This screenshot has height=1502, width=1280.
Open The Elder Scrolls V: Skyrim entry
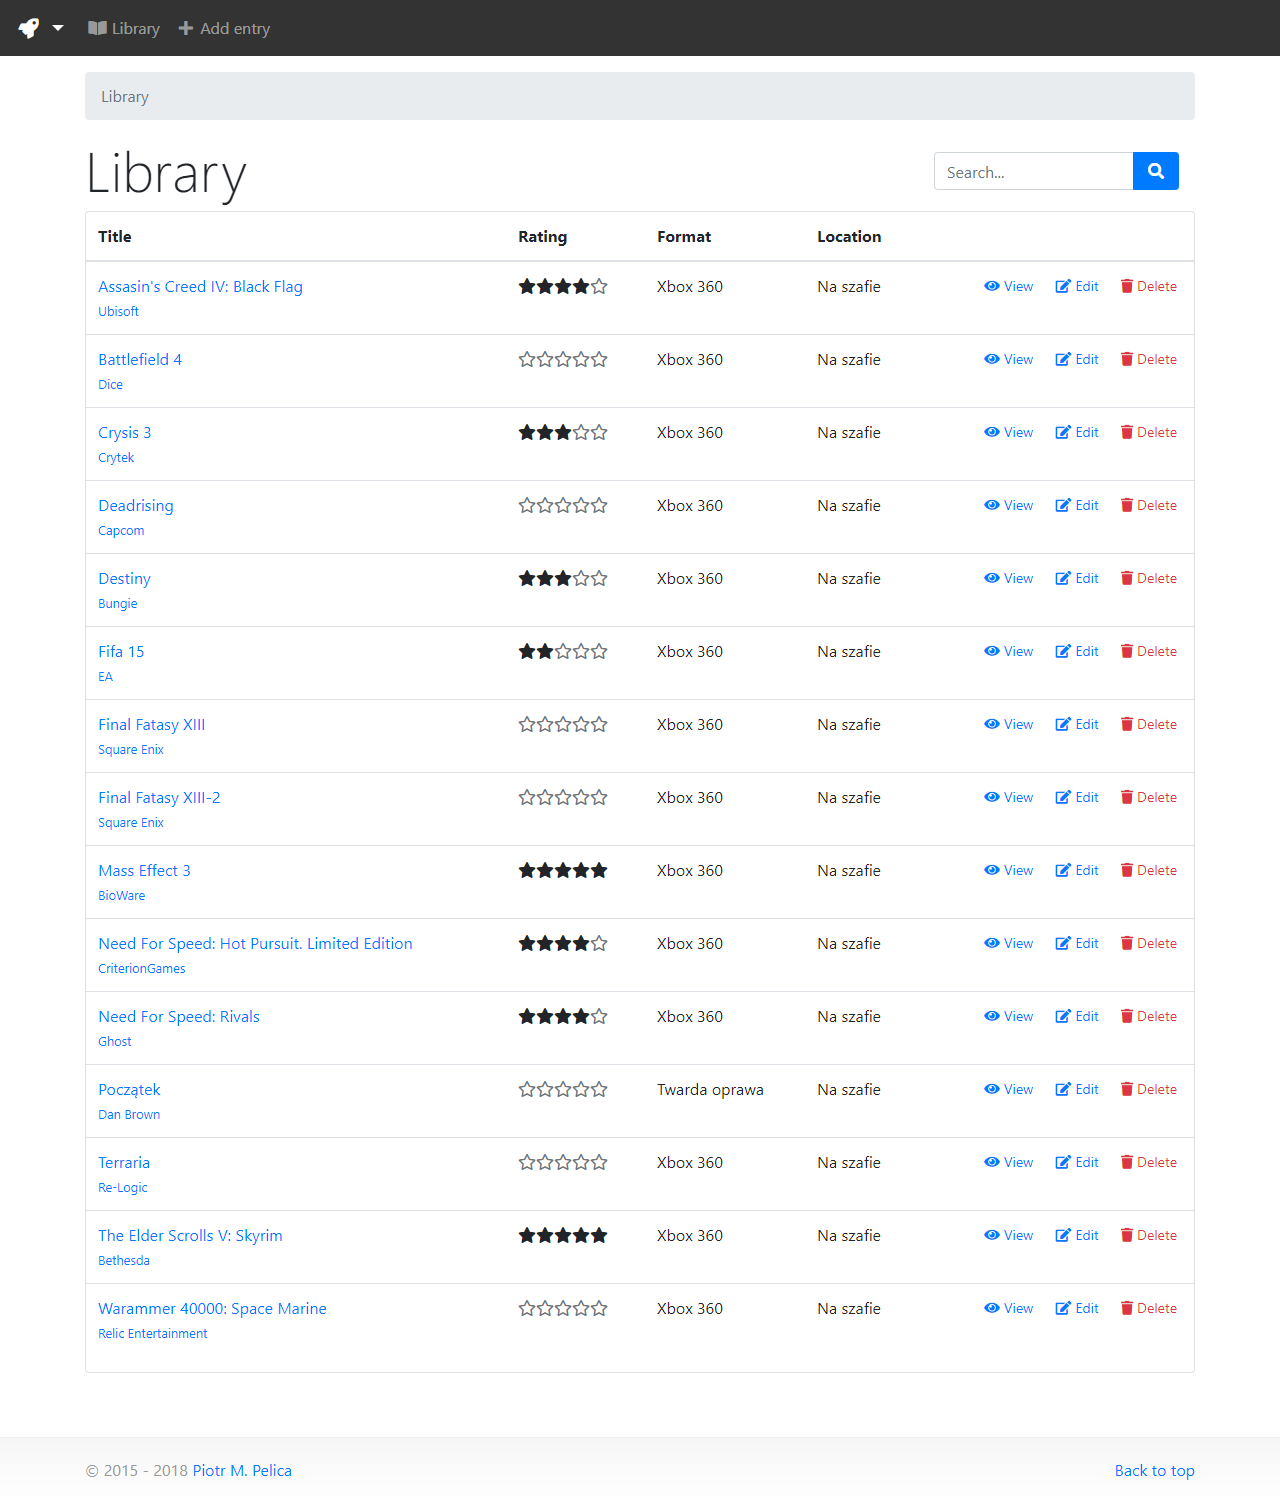(x=190, y=1235)
